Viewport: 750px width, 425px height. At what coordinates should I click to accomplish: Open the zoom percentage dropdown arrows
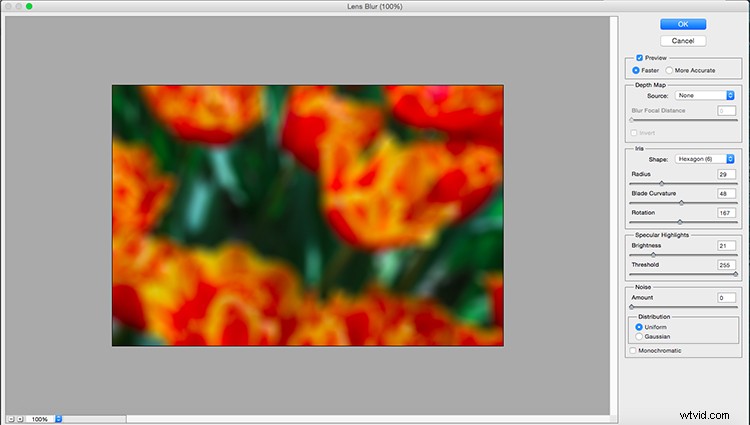(58, 419)
